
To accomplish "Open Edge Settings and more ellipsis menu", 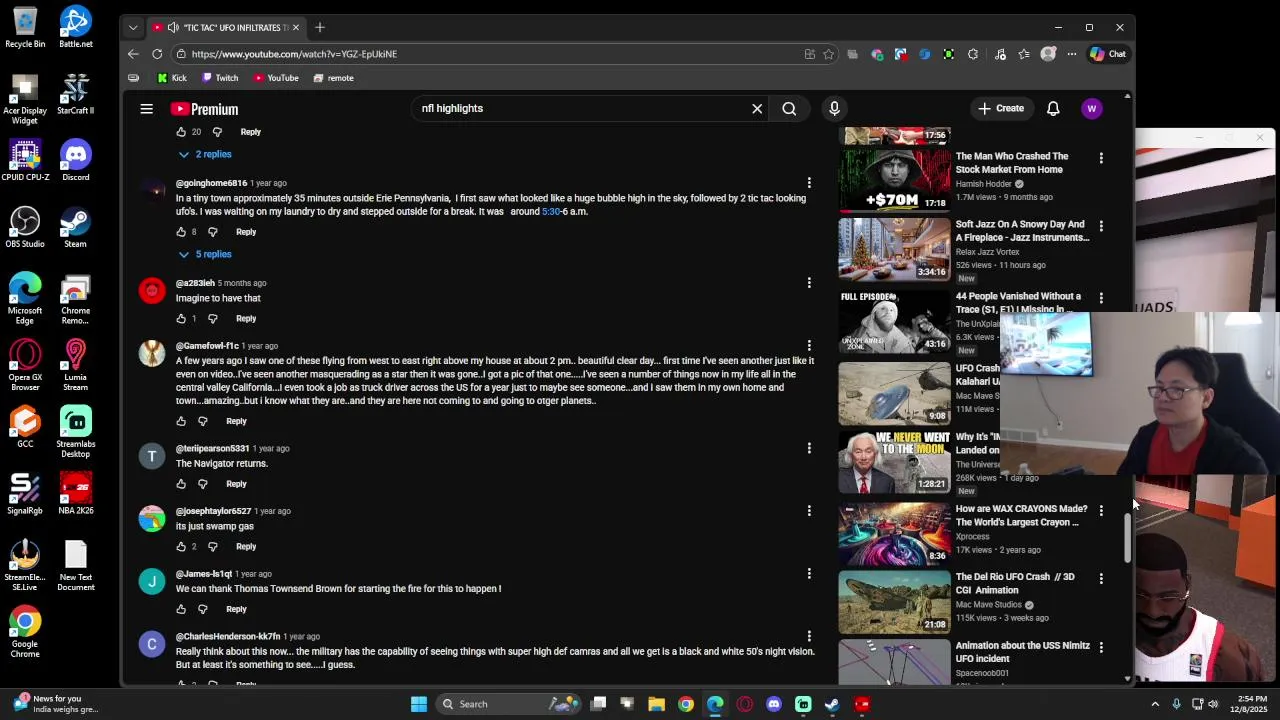I will [x=1072, y=54].
